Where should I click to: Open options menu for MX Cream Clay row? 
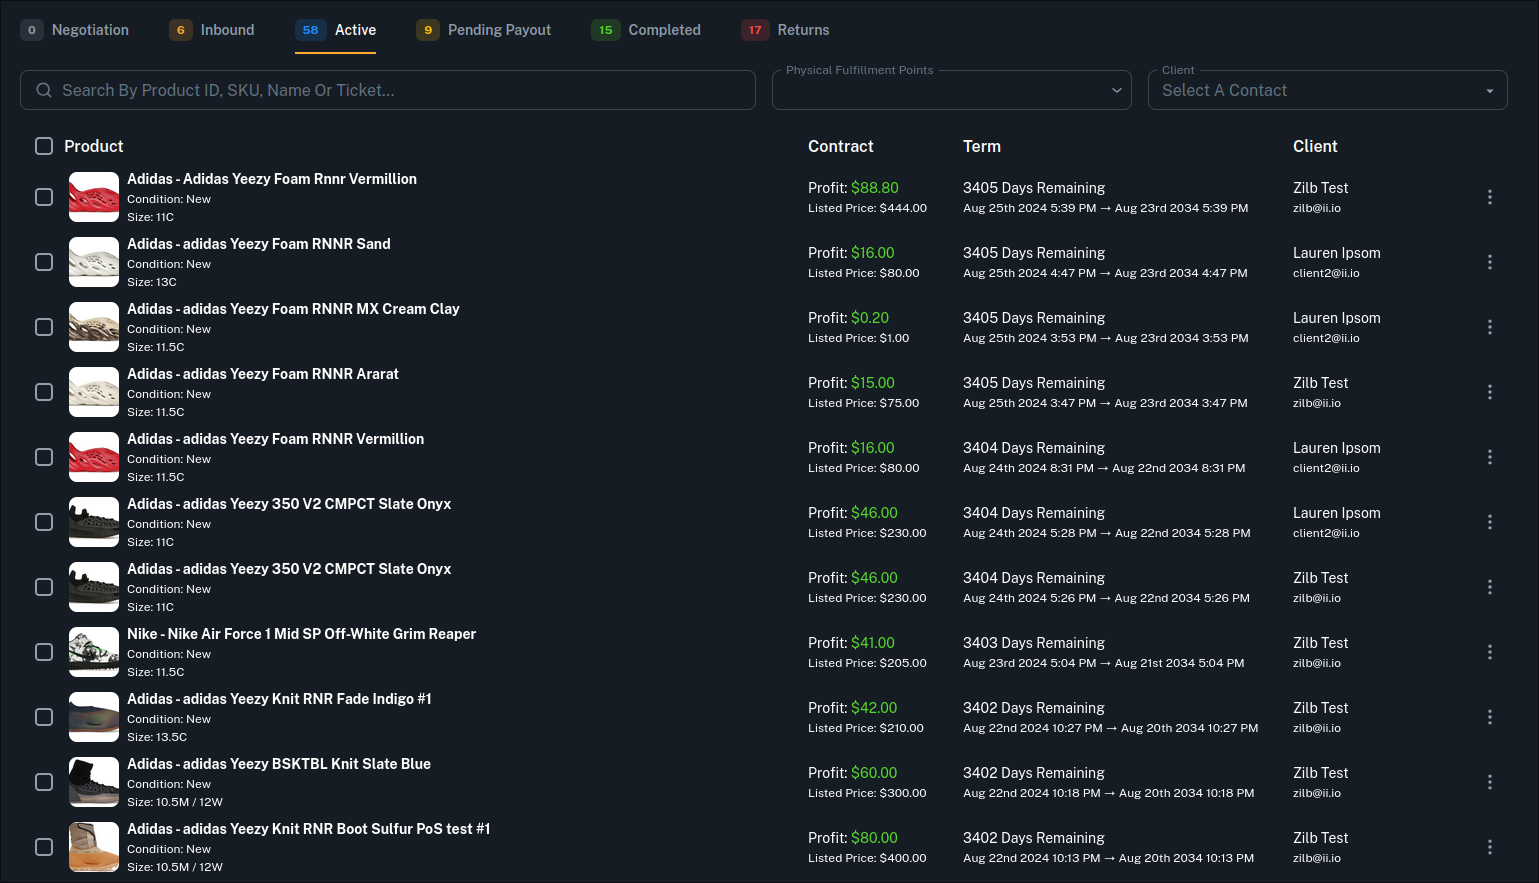tap(1490, 327)
